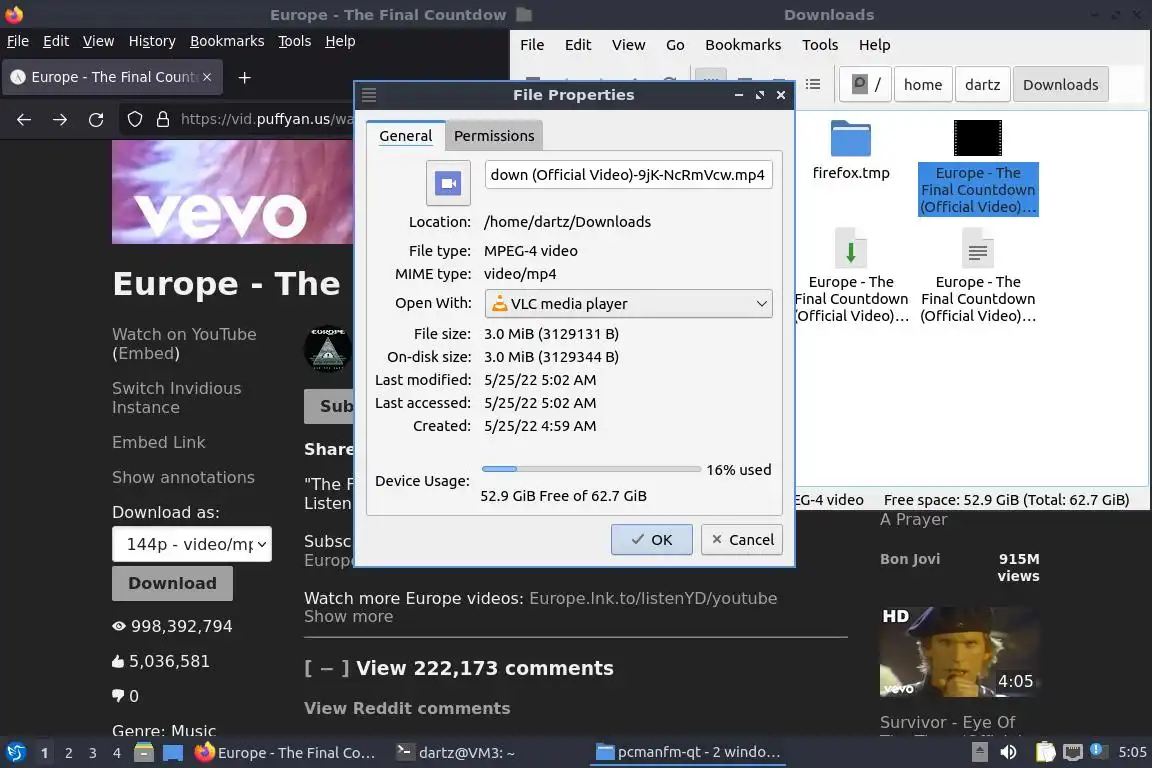Click Show annotations link
Screen dimensions: 1152x768
(x=183, y=478)
